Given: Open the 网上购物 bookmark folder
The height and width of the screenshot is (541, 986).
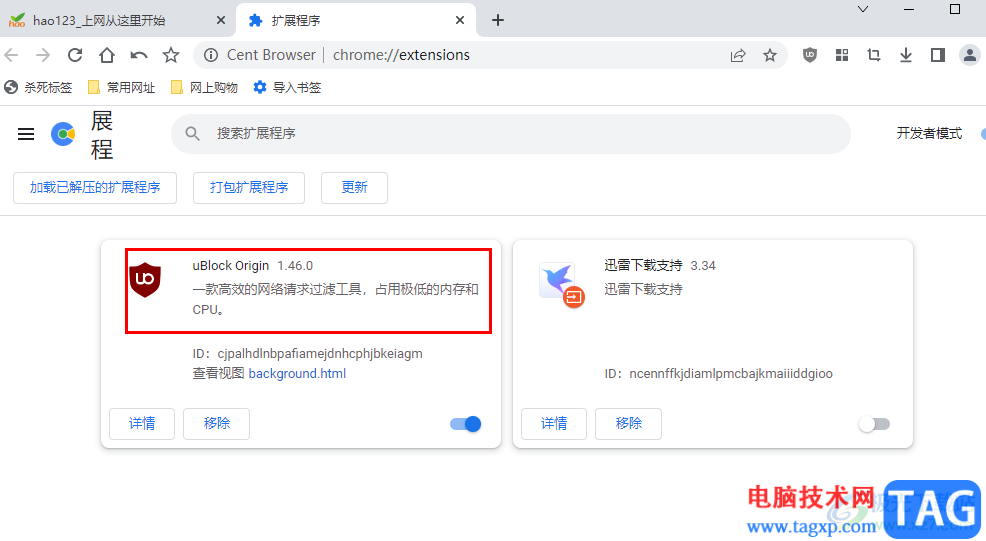Looking at the screenshot, I should [x=204, y=87].
